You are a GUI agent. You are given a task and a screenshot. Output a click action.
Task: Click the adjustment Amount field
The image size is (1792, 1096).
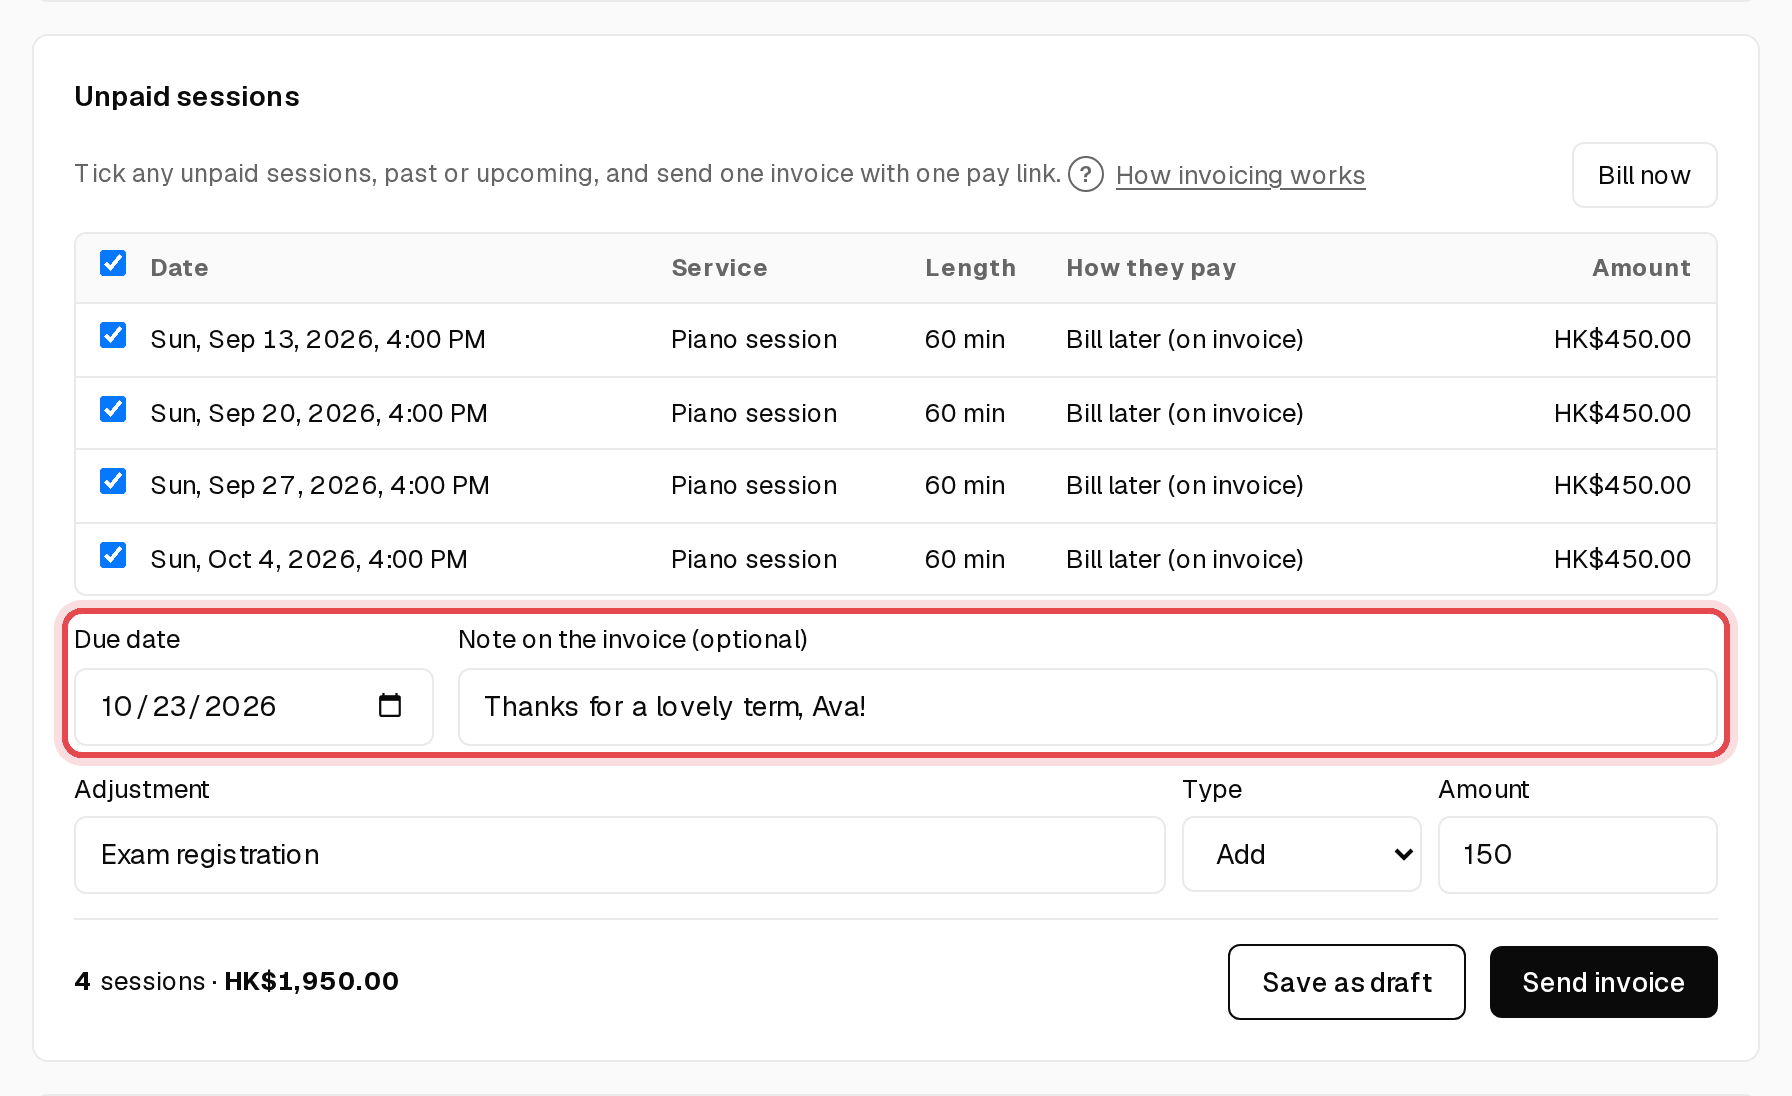[1577, 854]
